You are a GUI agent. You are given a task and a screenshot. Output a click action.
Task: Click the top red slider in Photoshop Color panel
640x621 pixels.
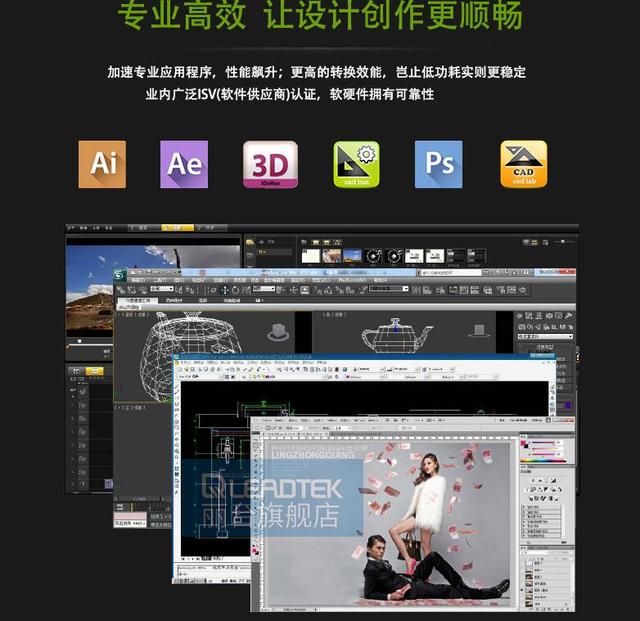click(x=543, y=442)
